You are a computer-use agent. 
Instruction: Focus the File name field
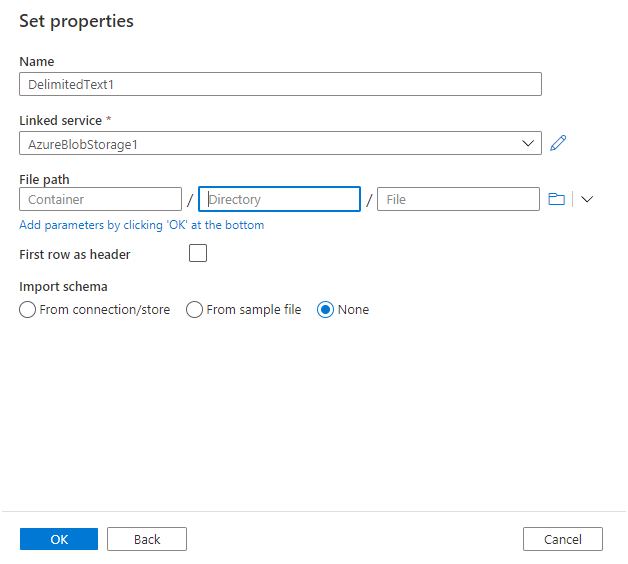[458, 199]
